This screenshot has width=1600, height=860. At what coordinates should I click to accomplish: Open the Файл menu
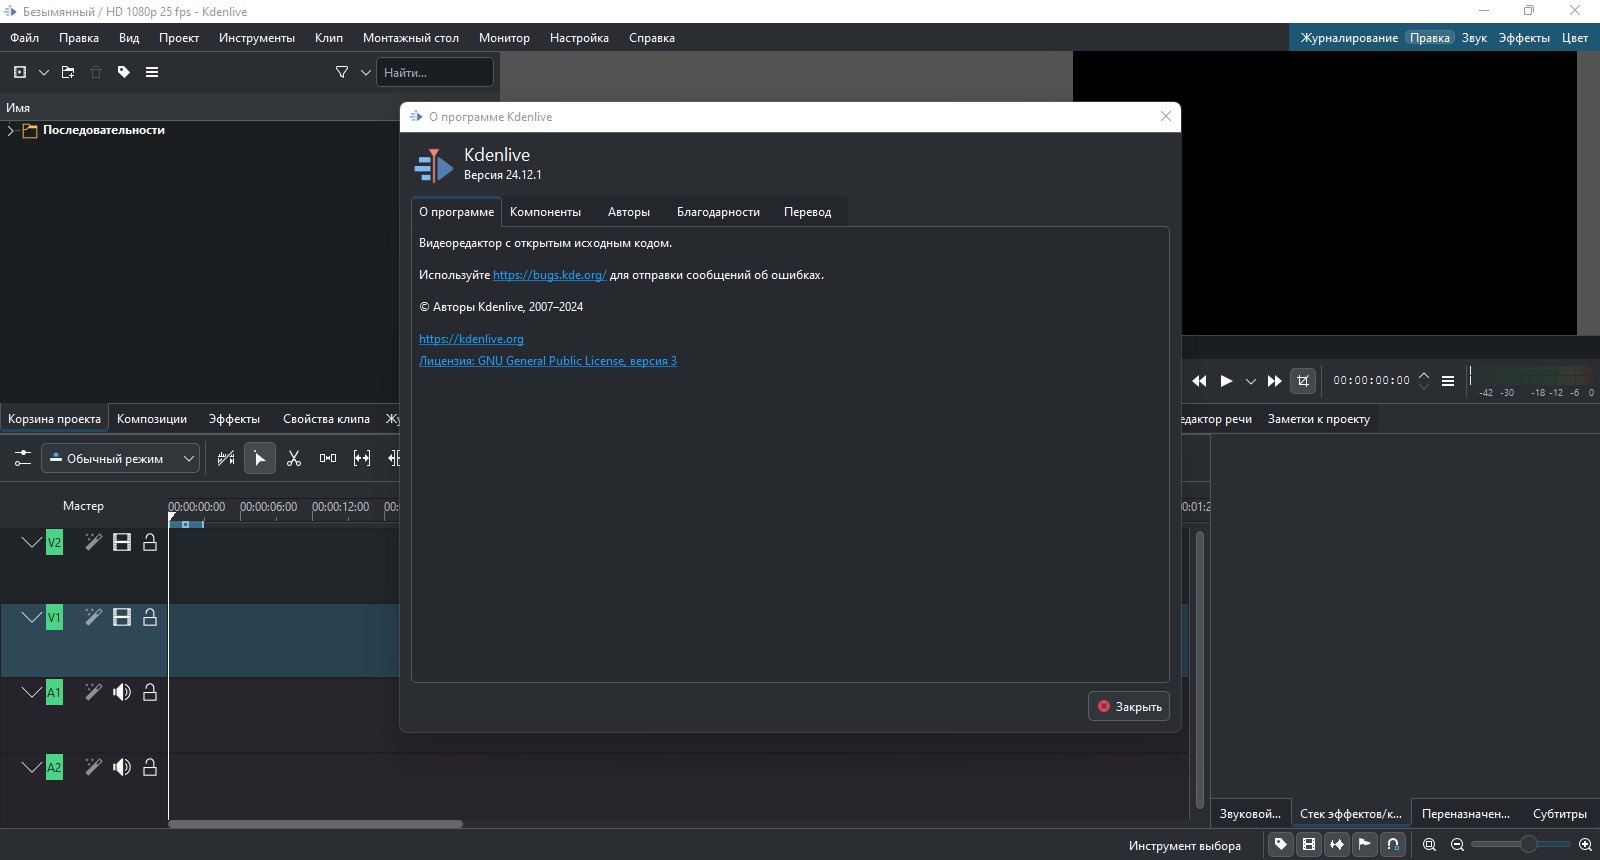(25, 38)
